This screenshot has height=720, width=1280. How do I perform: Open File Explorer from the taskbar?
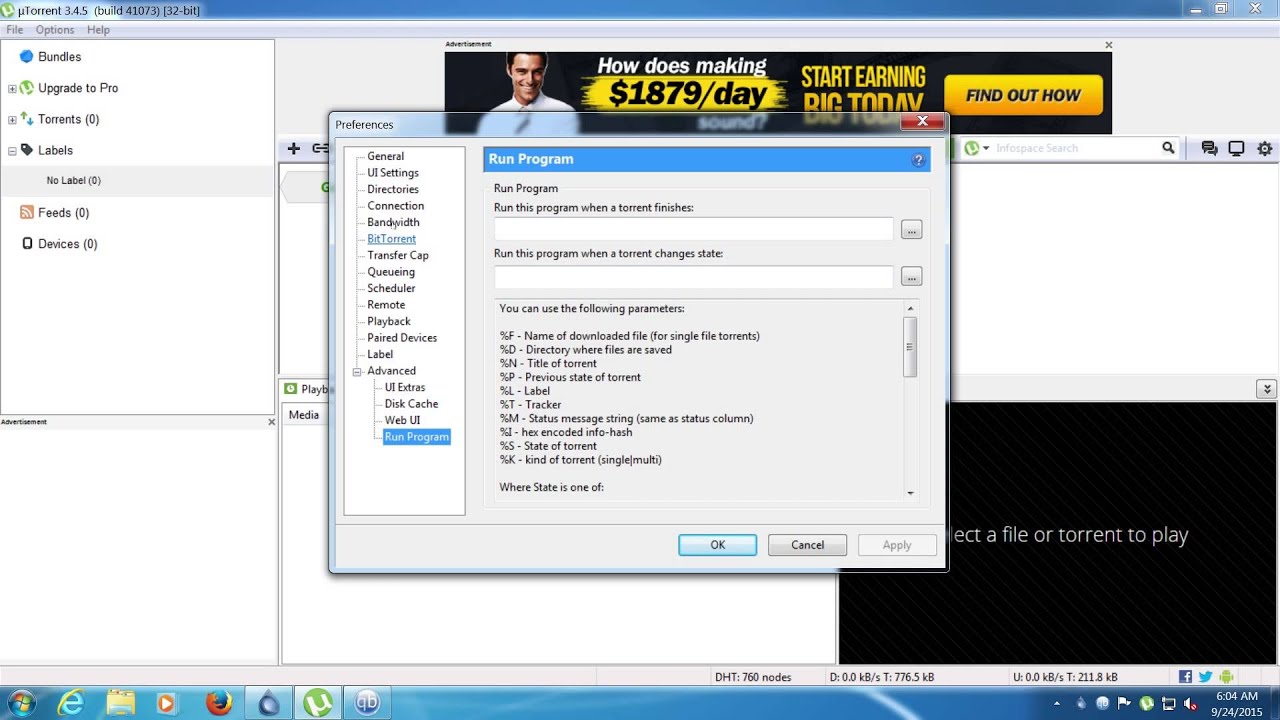[x=120, y=703]
